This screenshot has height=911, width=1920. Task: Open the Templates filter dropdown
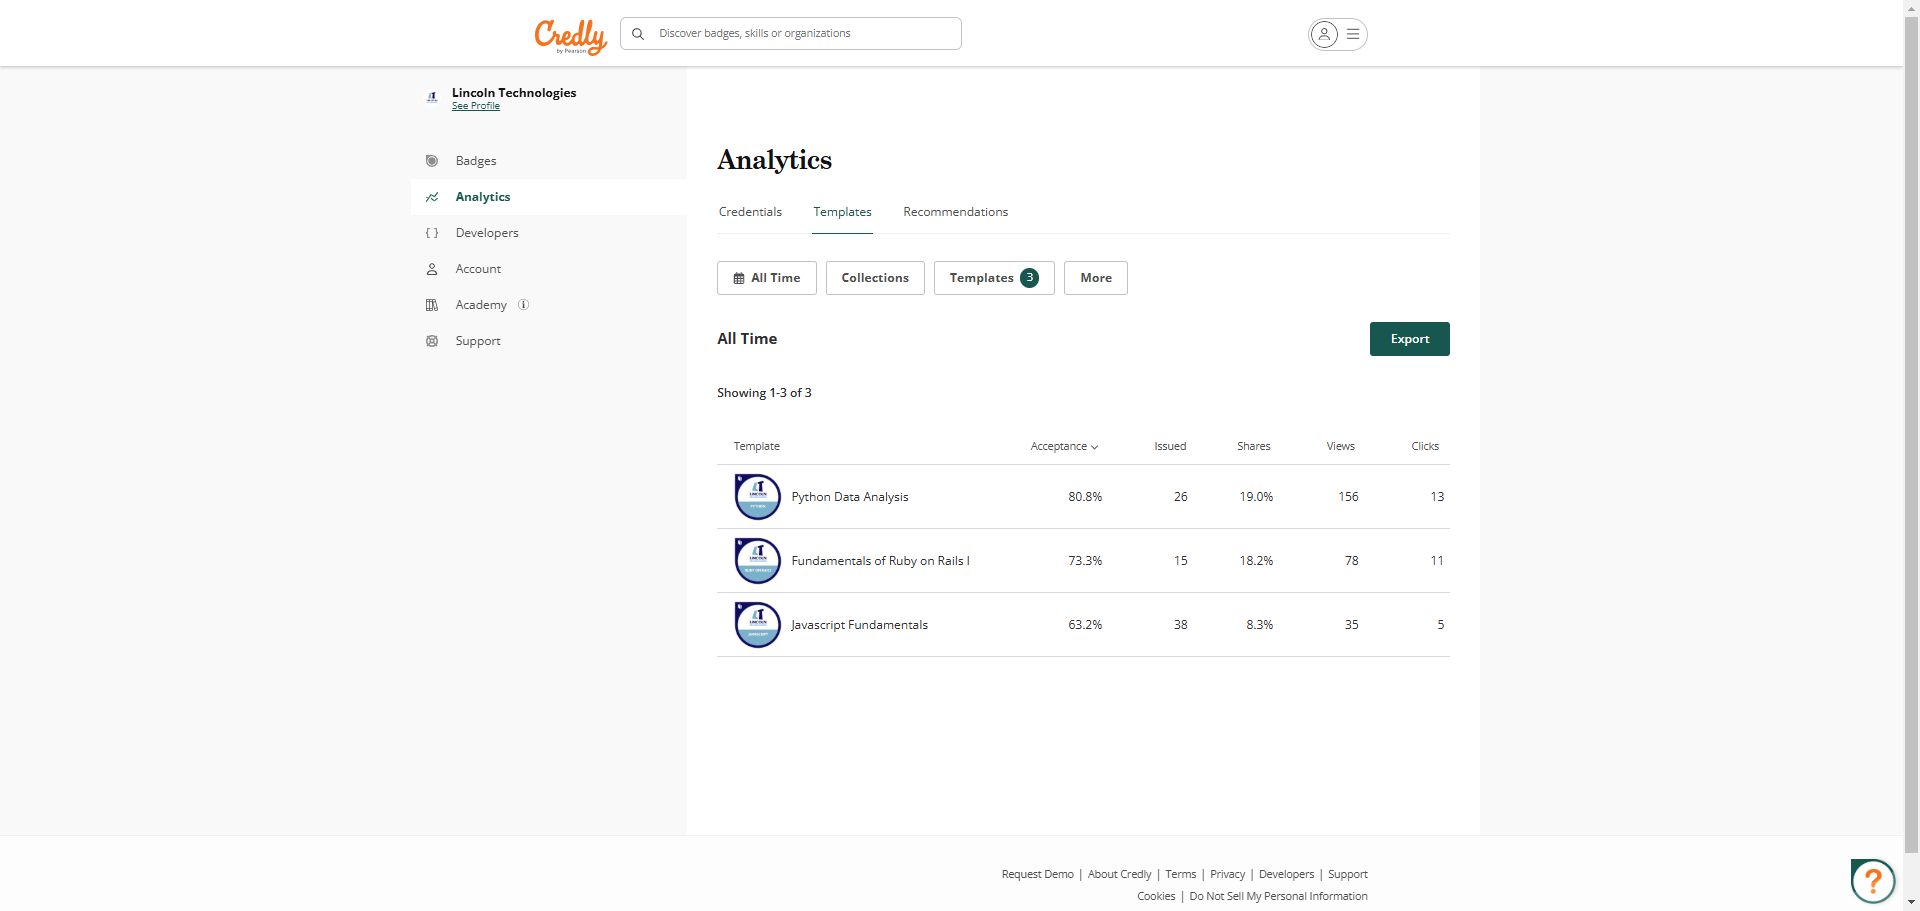pos(994,278)
